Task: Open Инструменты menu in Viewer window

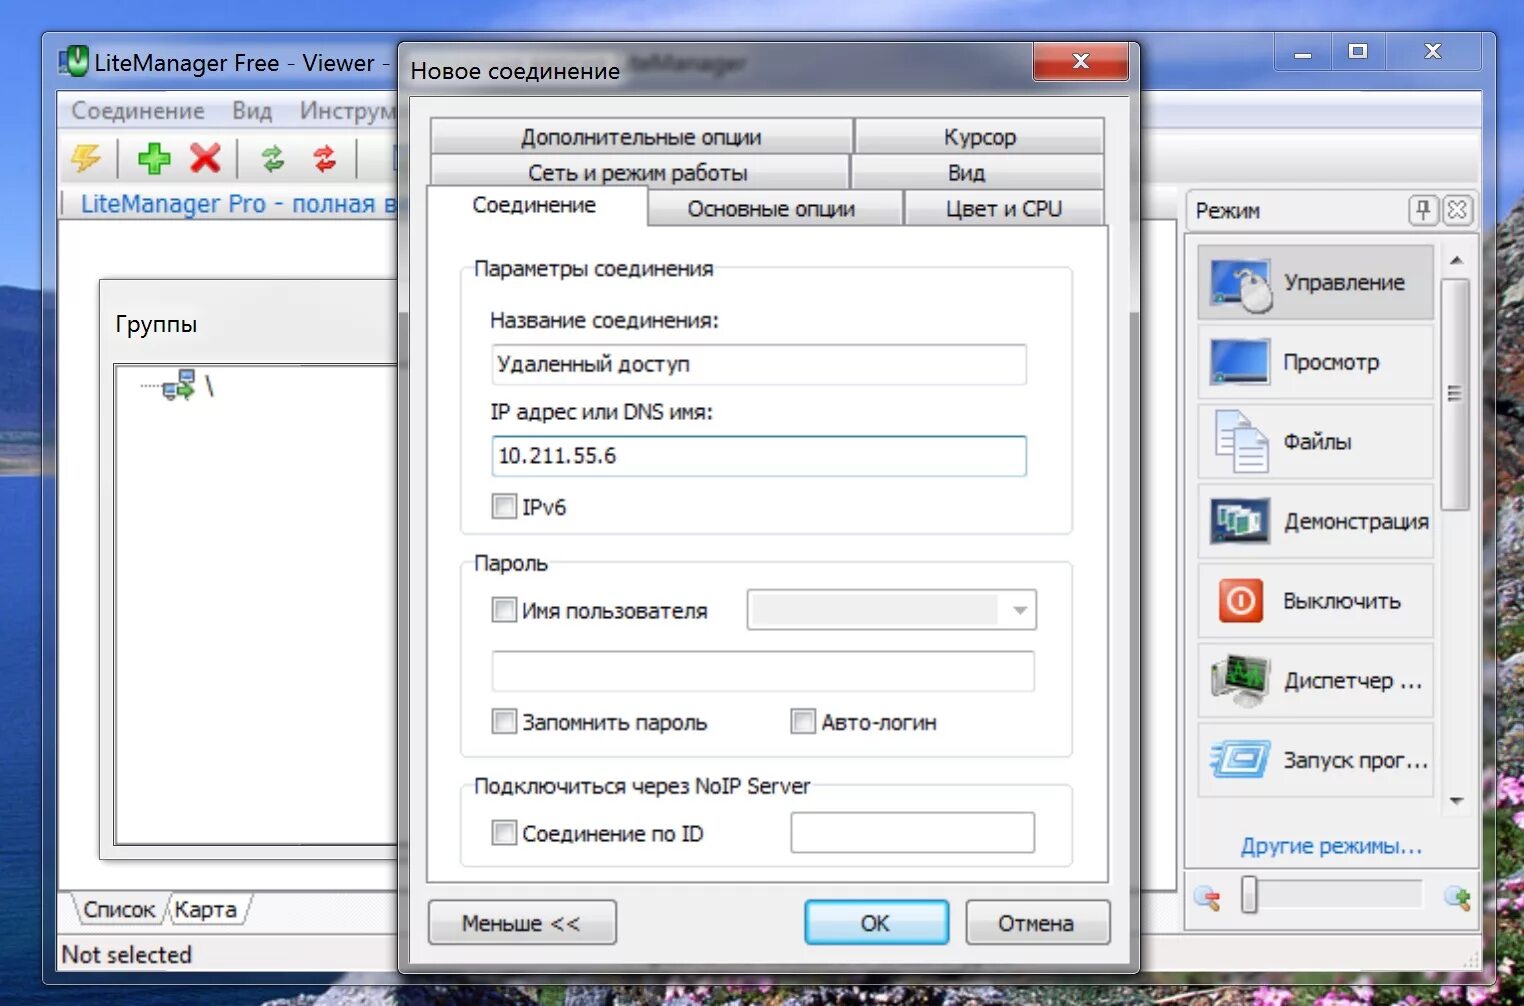Action: 347,111
